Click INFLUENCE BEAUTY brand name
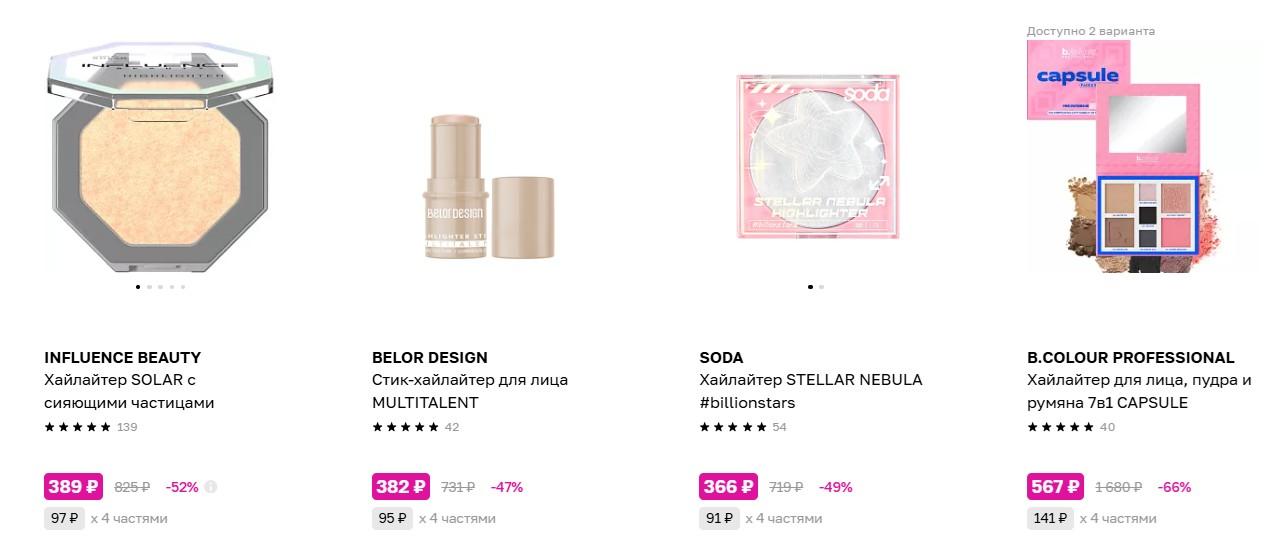 point(123,357)
